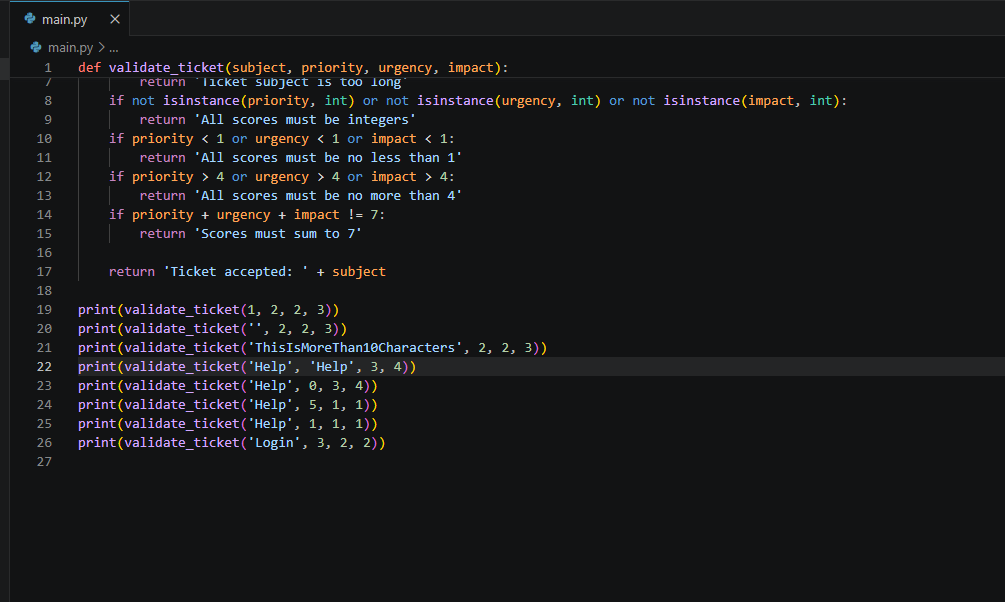Viewport: 1005px width, 602px height.
Task: Click the 'ThisIsMoreThan10Characters' string
Action: (355, 347)
